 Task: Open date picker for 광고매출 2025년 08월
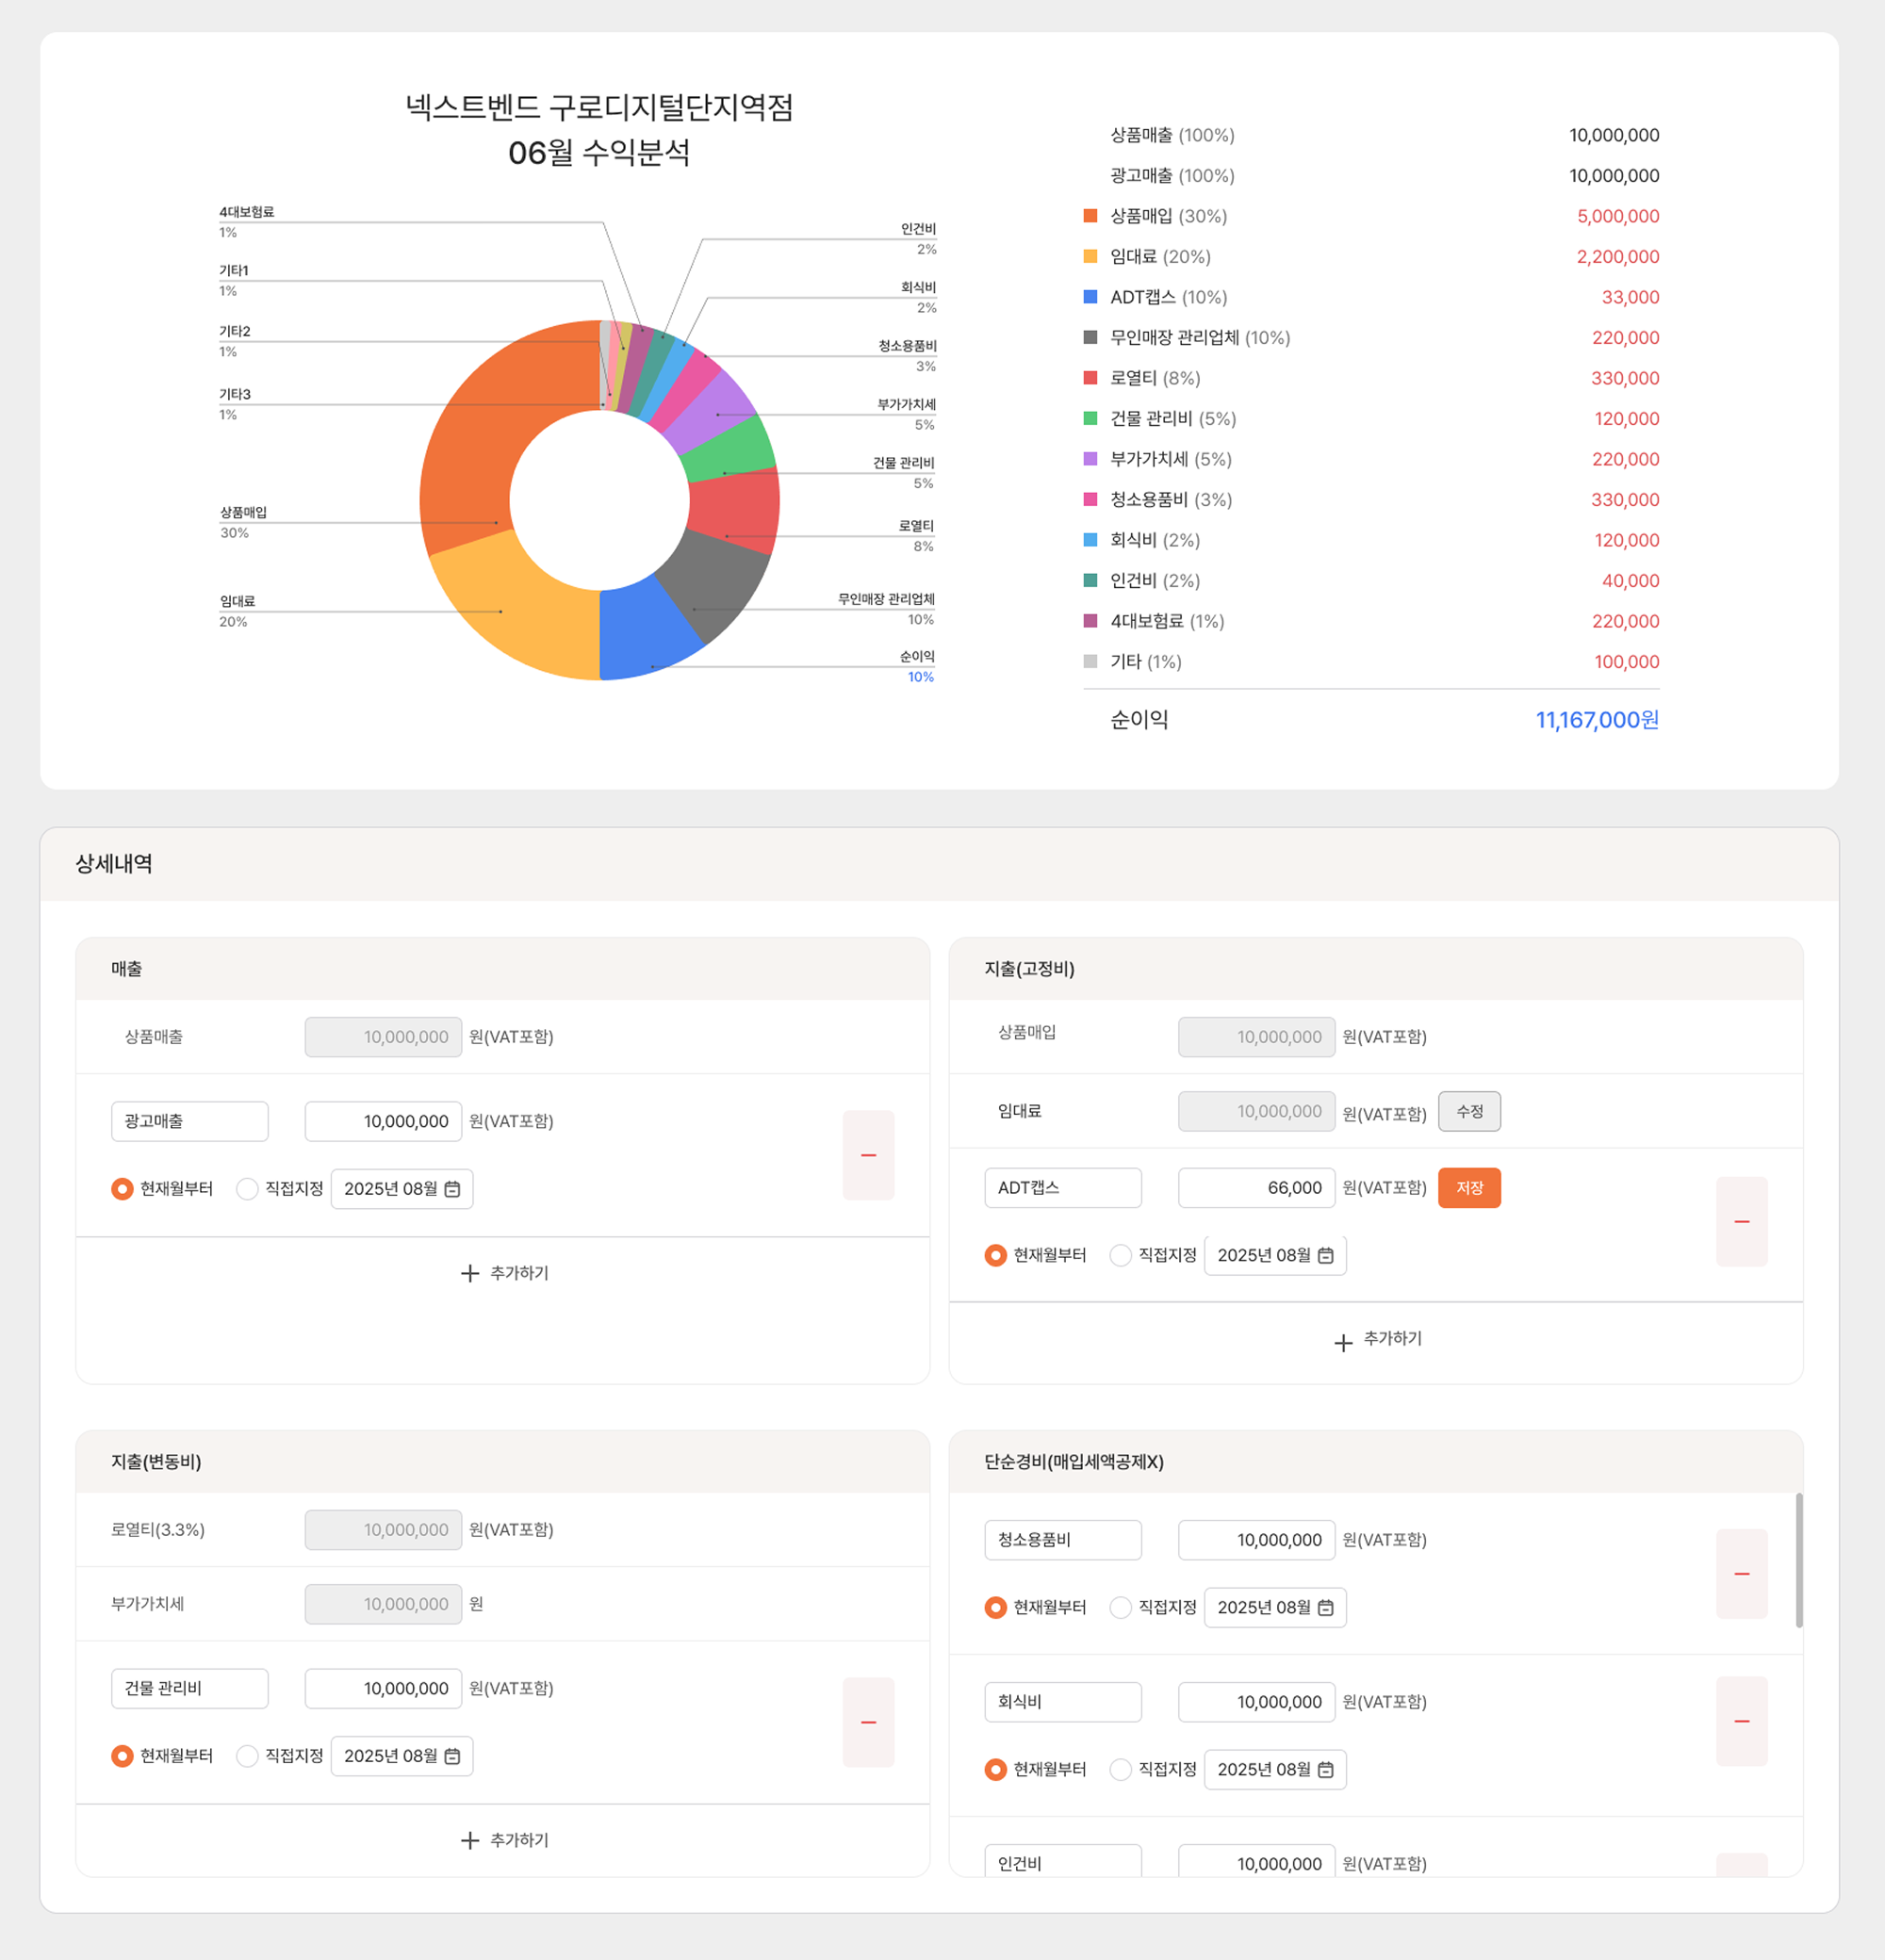pyautogui.click(x=452, y=1189)
